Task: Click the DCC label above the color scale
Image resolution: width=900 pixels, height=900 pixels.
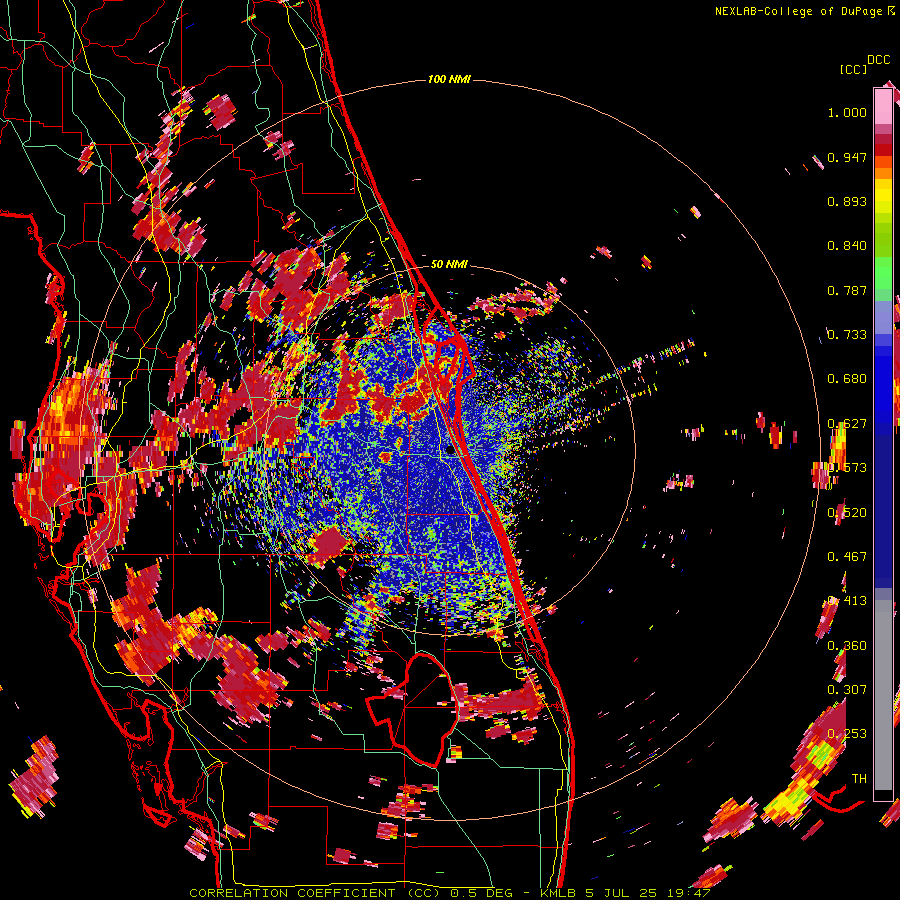Action: [x=878, y=60]
